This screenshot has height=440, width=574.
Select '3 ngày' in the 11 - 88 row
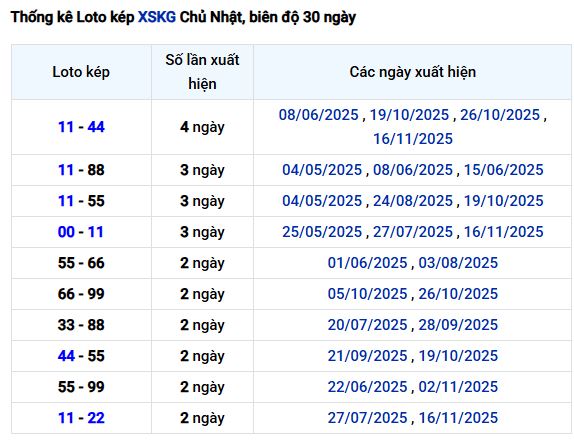pyautogui.click(x=202, y=170)
